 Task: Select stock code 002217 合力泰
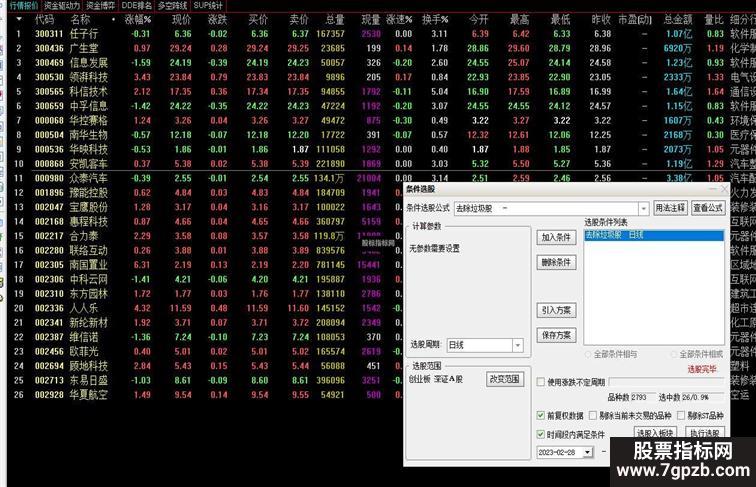click(67, 236)
